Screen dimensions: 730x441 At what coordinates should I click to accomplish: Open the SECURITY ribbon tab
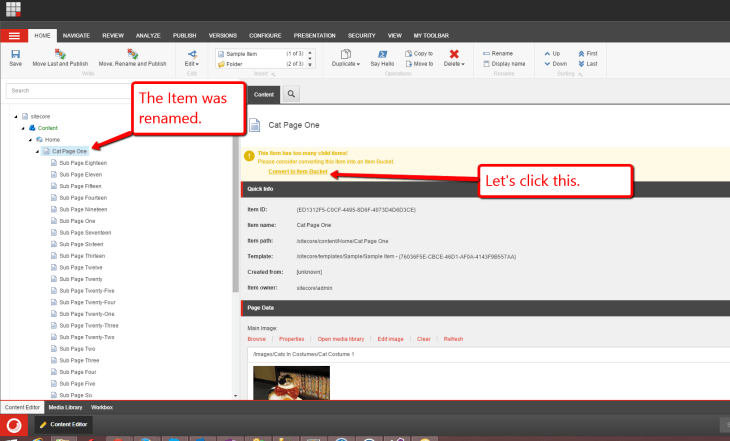pos(361,35)
